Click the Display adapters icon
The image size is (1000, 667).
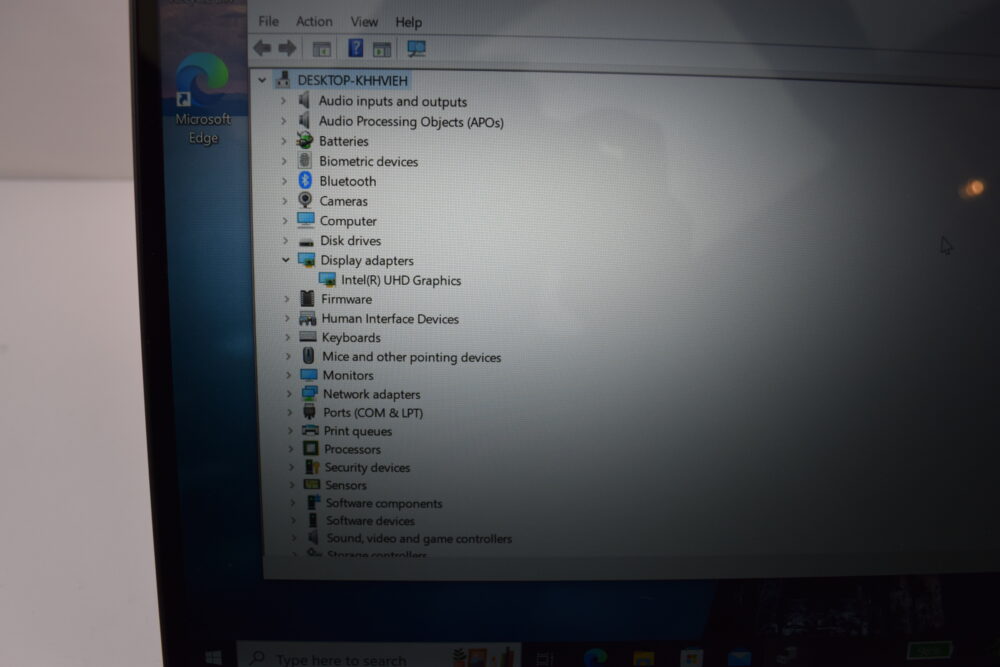[306, 260]
